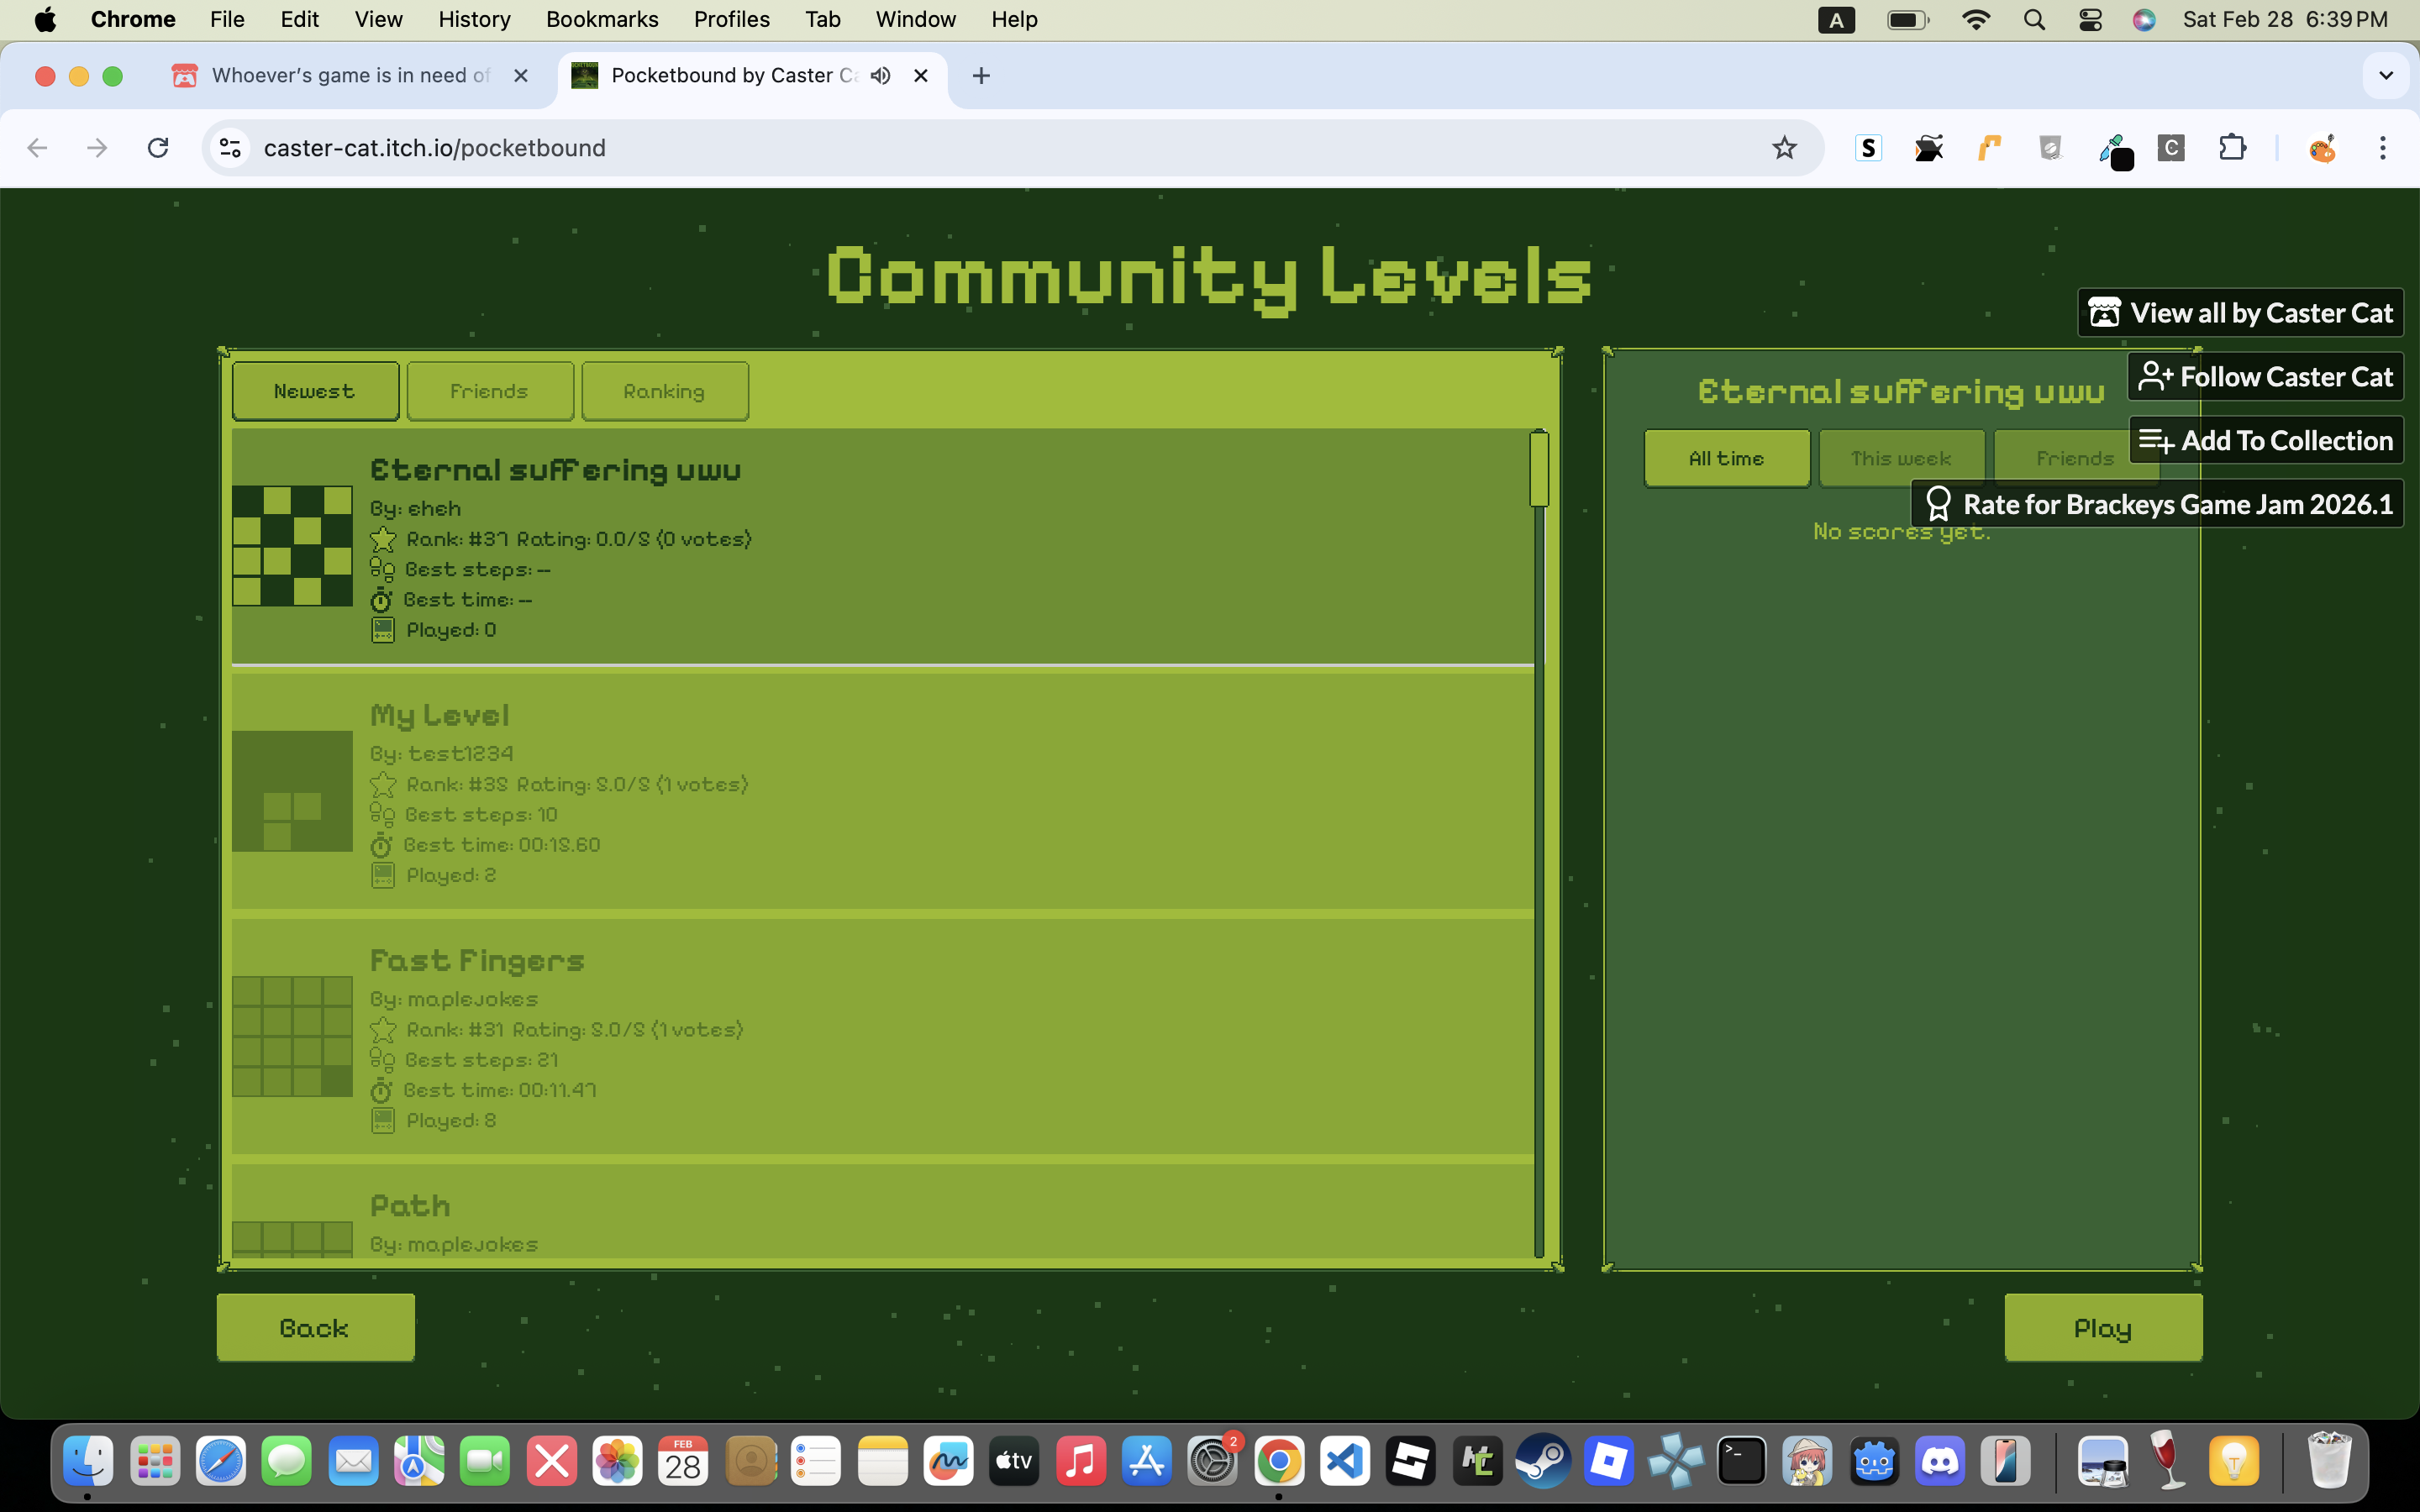Click the level list scrollbar handle
This screenshot has height=1512, width=2420.
(1539, 469)
